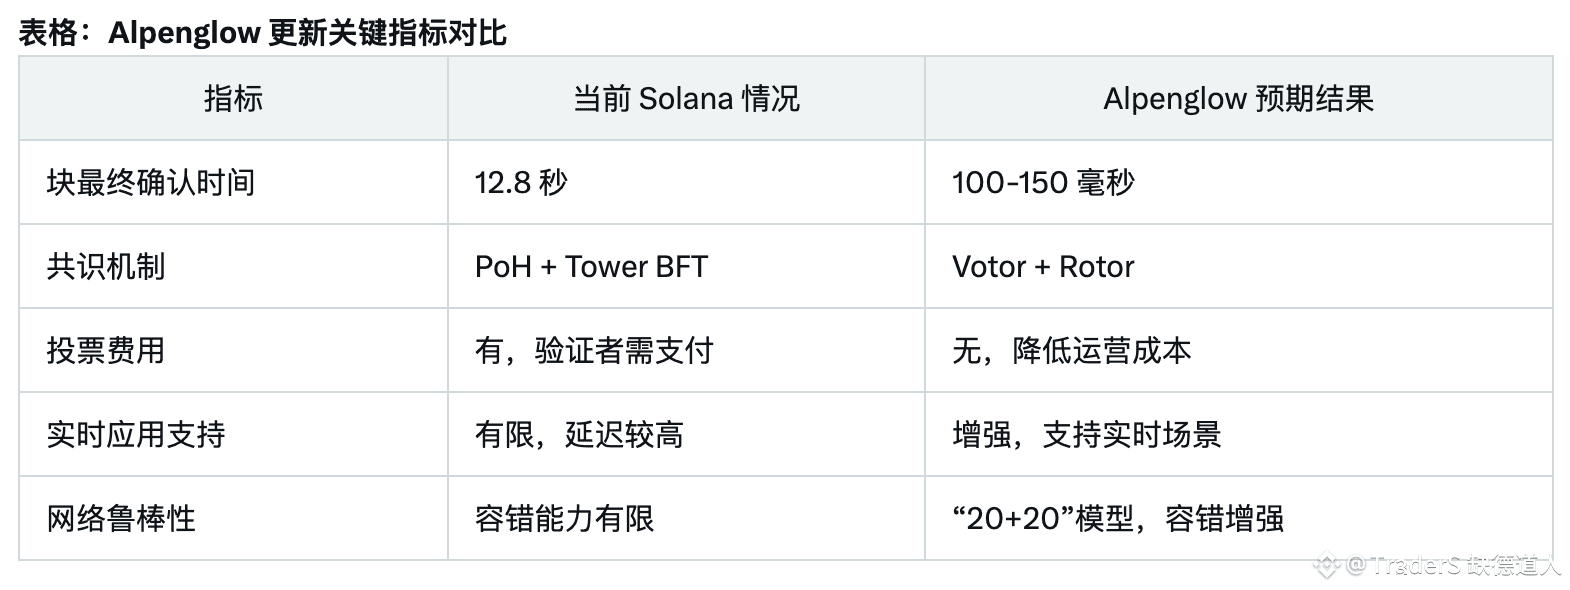
Task: Click the 当前 Solana 情况 column header
Action: pos(686,98)
